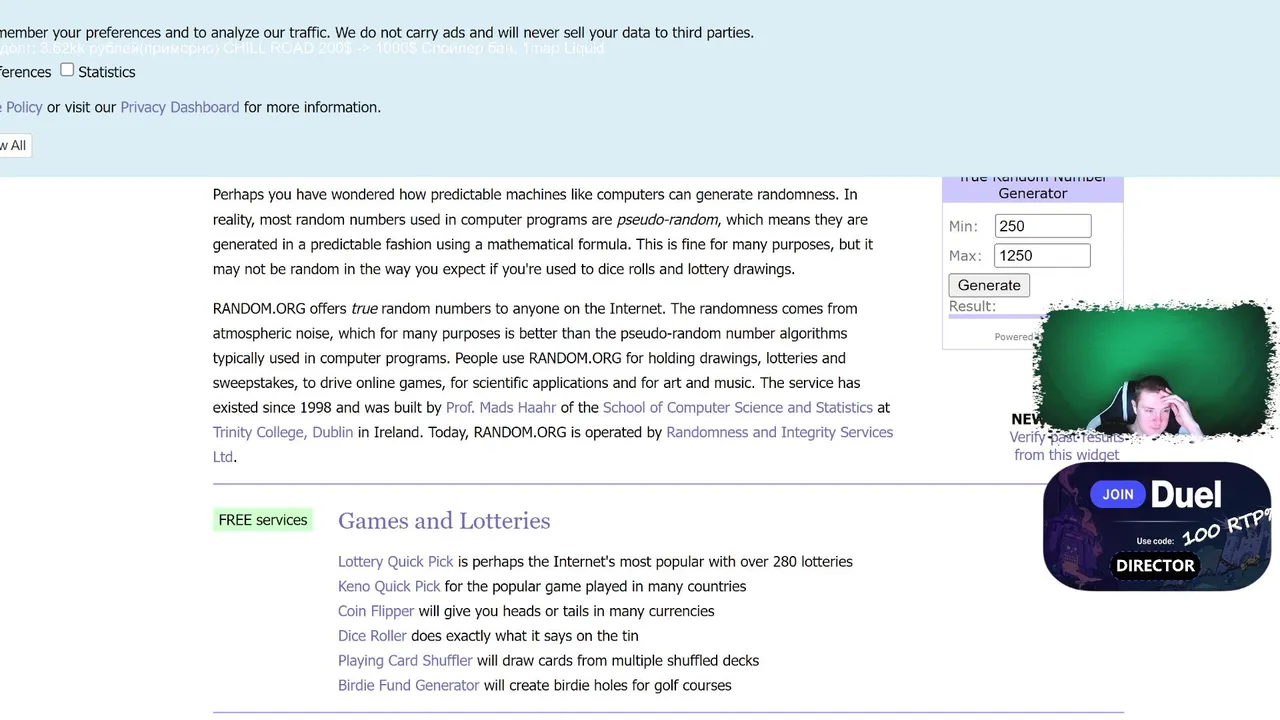Open Prof. Mads Haahr link
This screenshot has height=720, width=1280.
[501, 407]
